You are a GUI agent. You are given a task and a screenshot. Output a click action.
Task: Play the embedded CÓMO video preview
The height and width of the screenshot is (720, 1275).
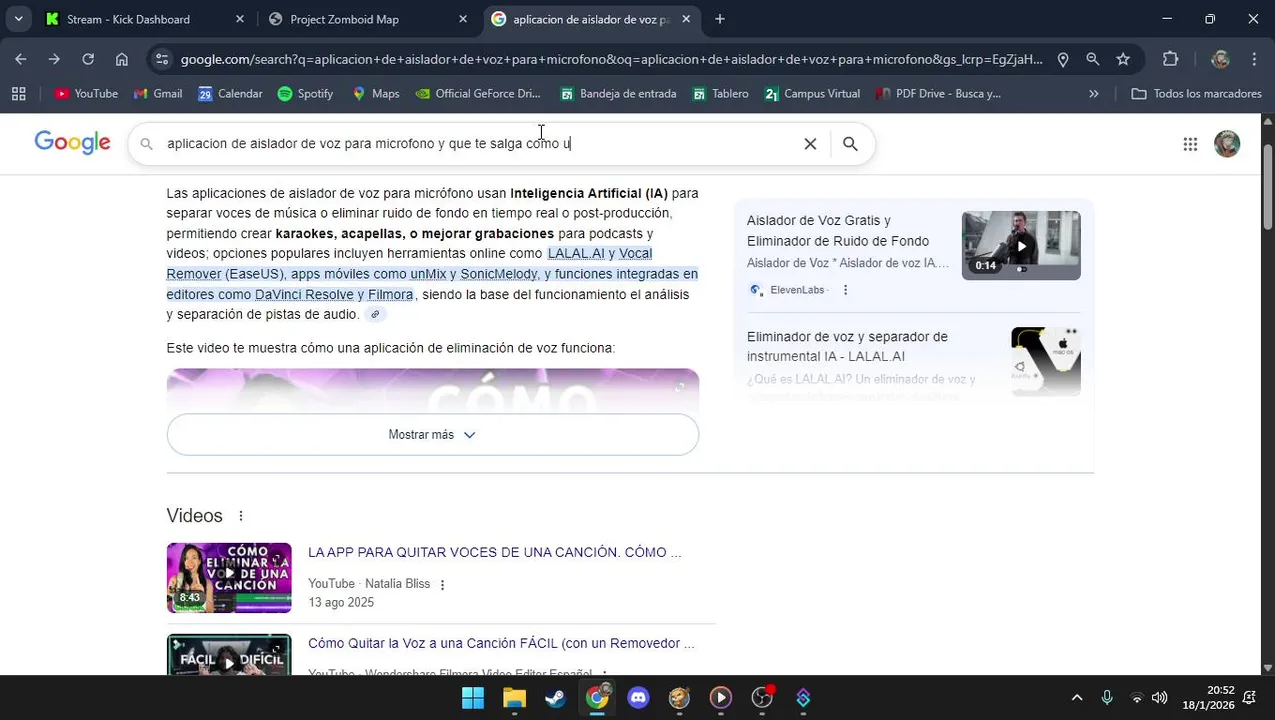432,390
